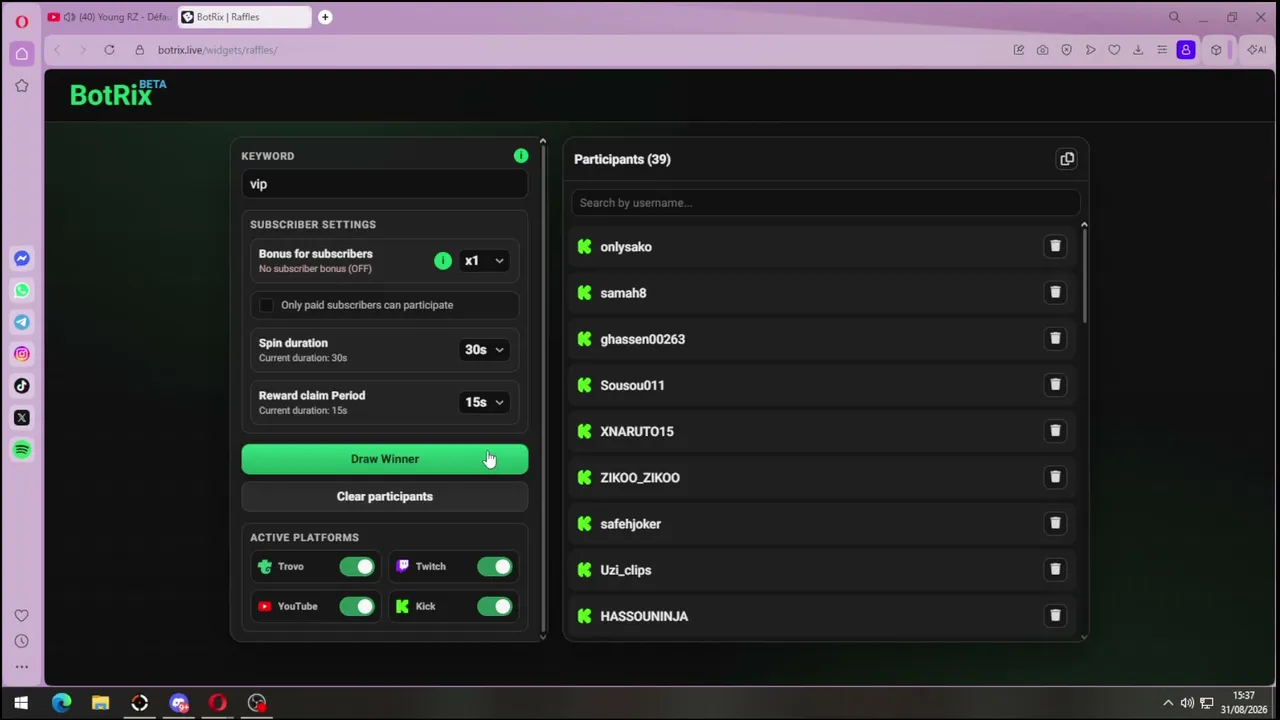This screenshot has height=720, width=1280.
Task: Toggle the Twitch platform switch
Action: point(495,567)
